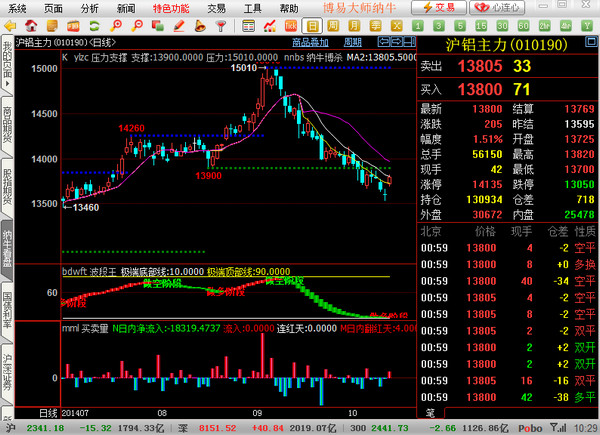This screenshot has width=600, height=435.
Task: Switch to the 2hr chart button
Action: click(x=544, y=26)
